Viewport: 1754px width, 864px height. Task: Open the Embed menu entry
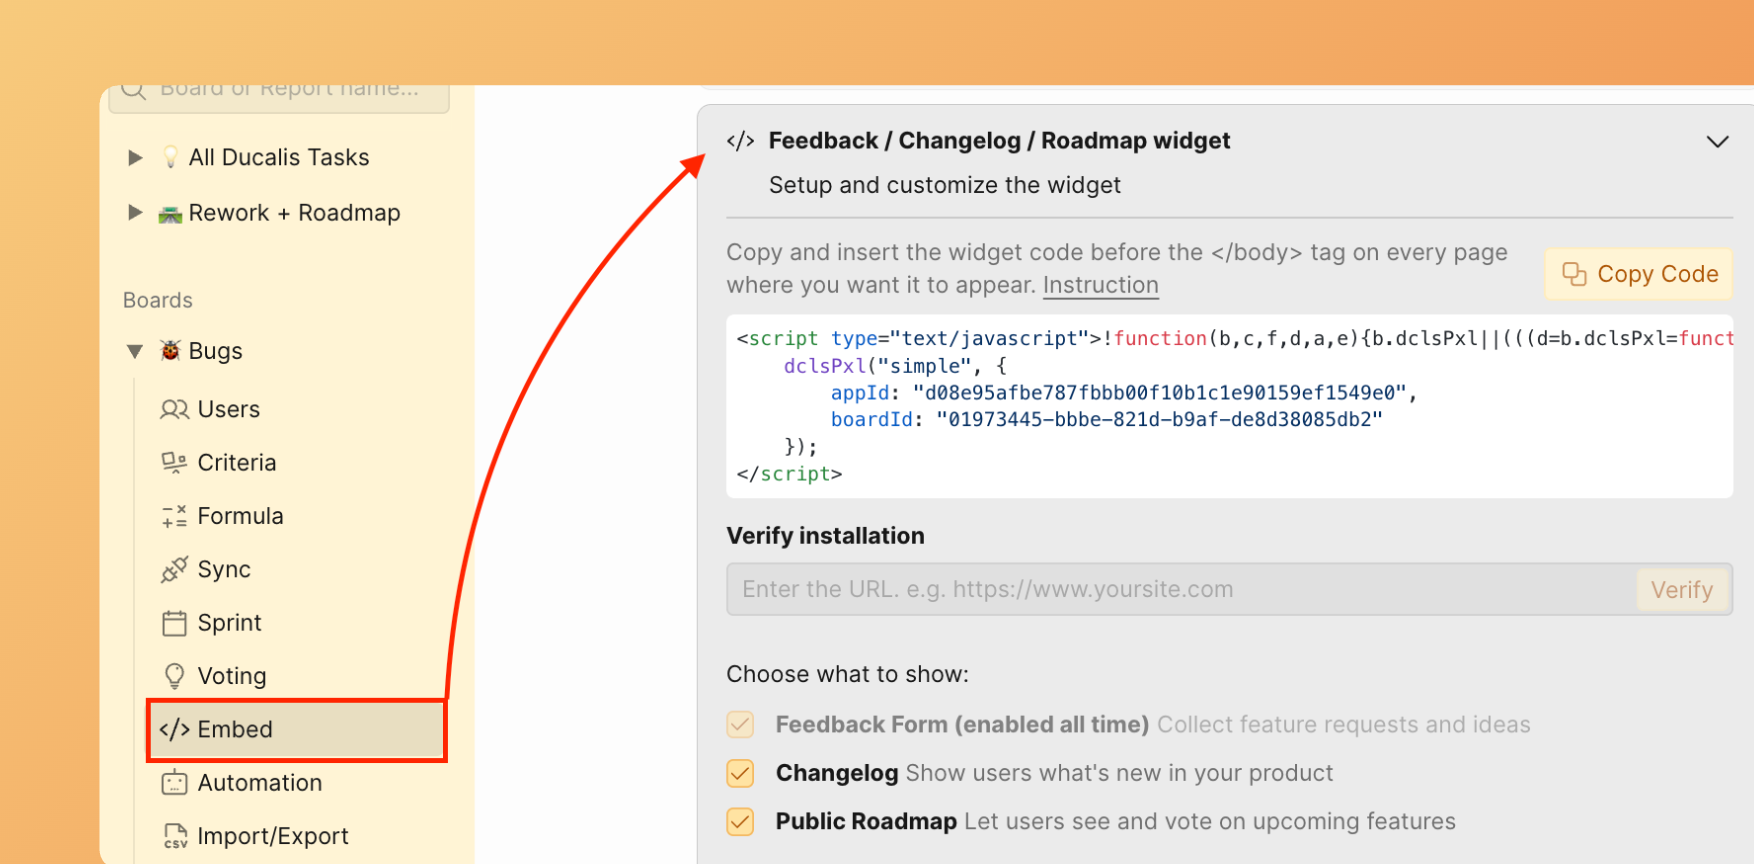click(x=236, y=729)
